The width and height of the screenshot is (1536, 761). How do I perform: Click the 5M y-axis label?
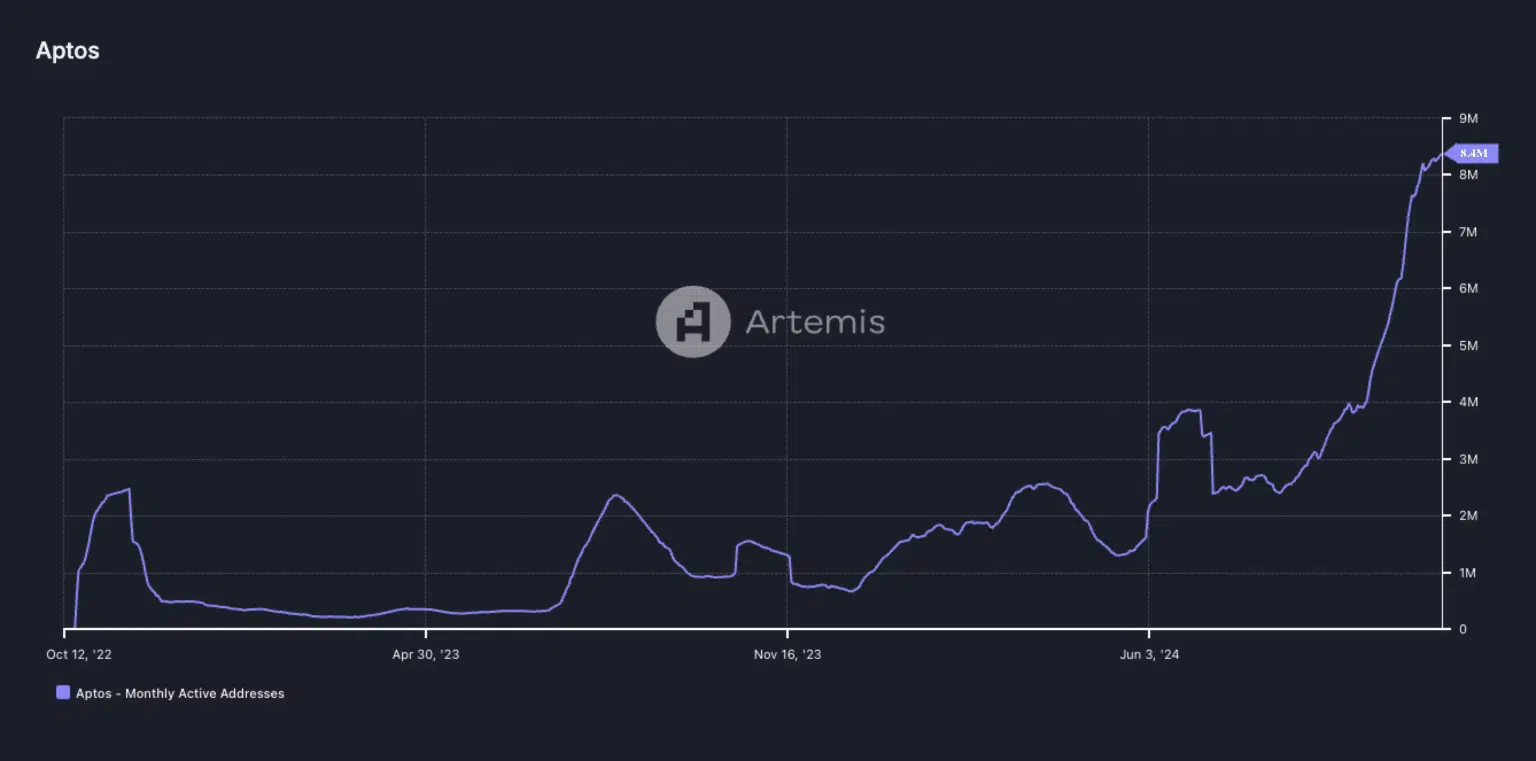(1468, 345)
